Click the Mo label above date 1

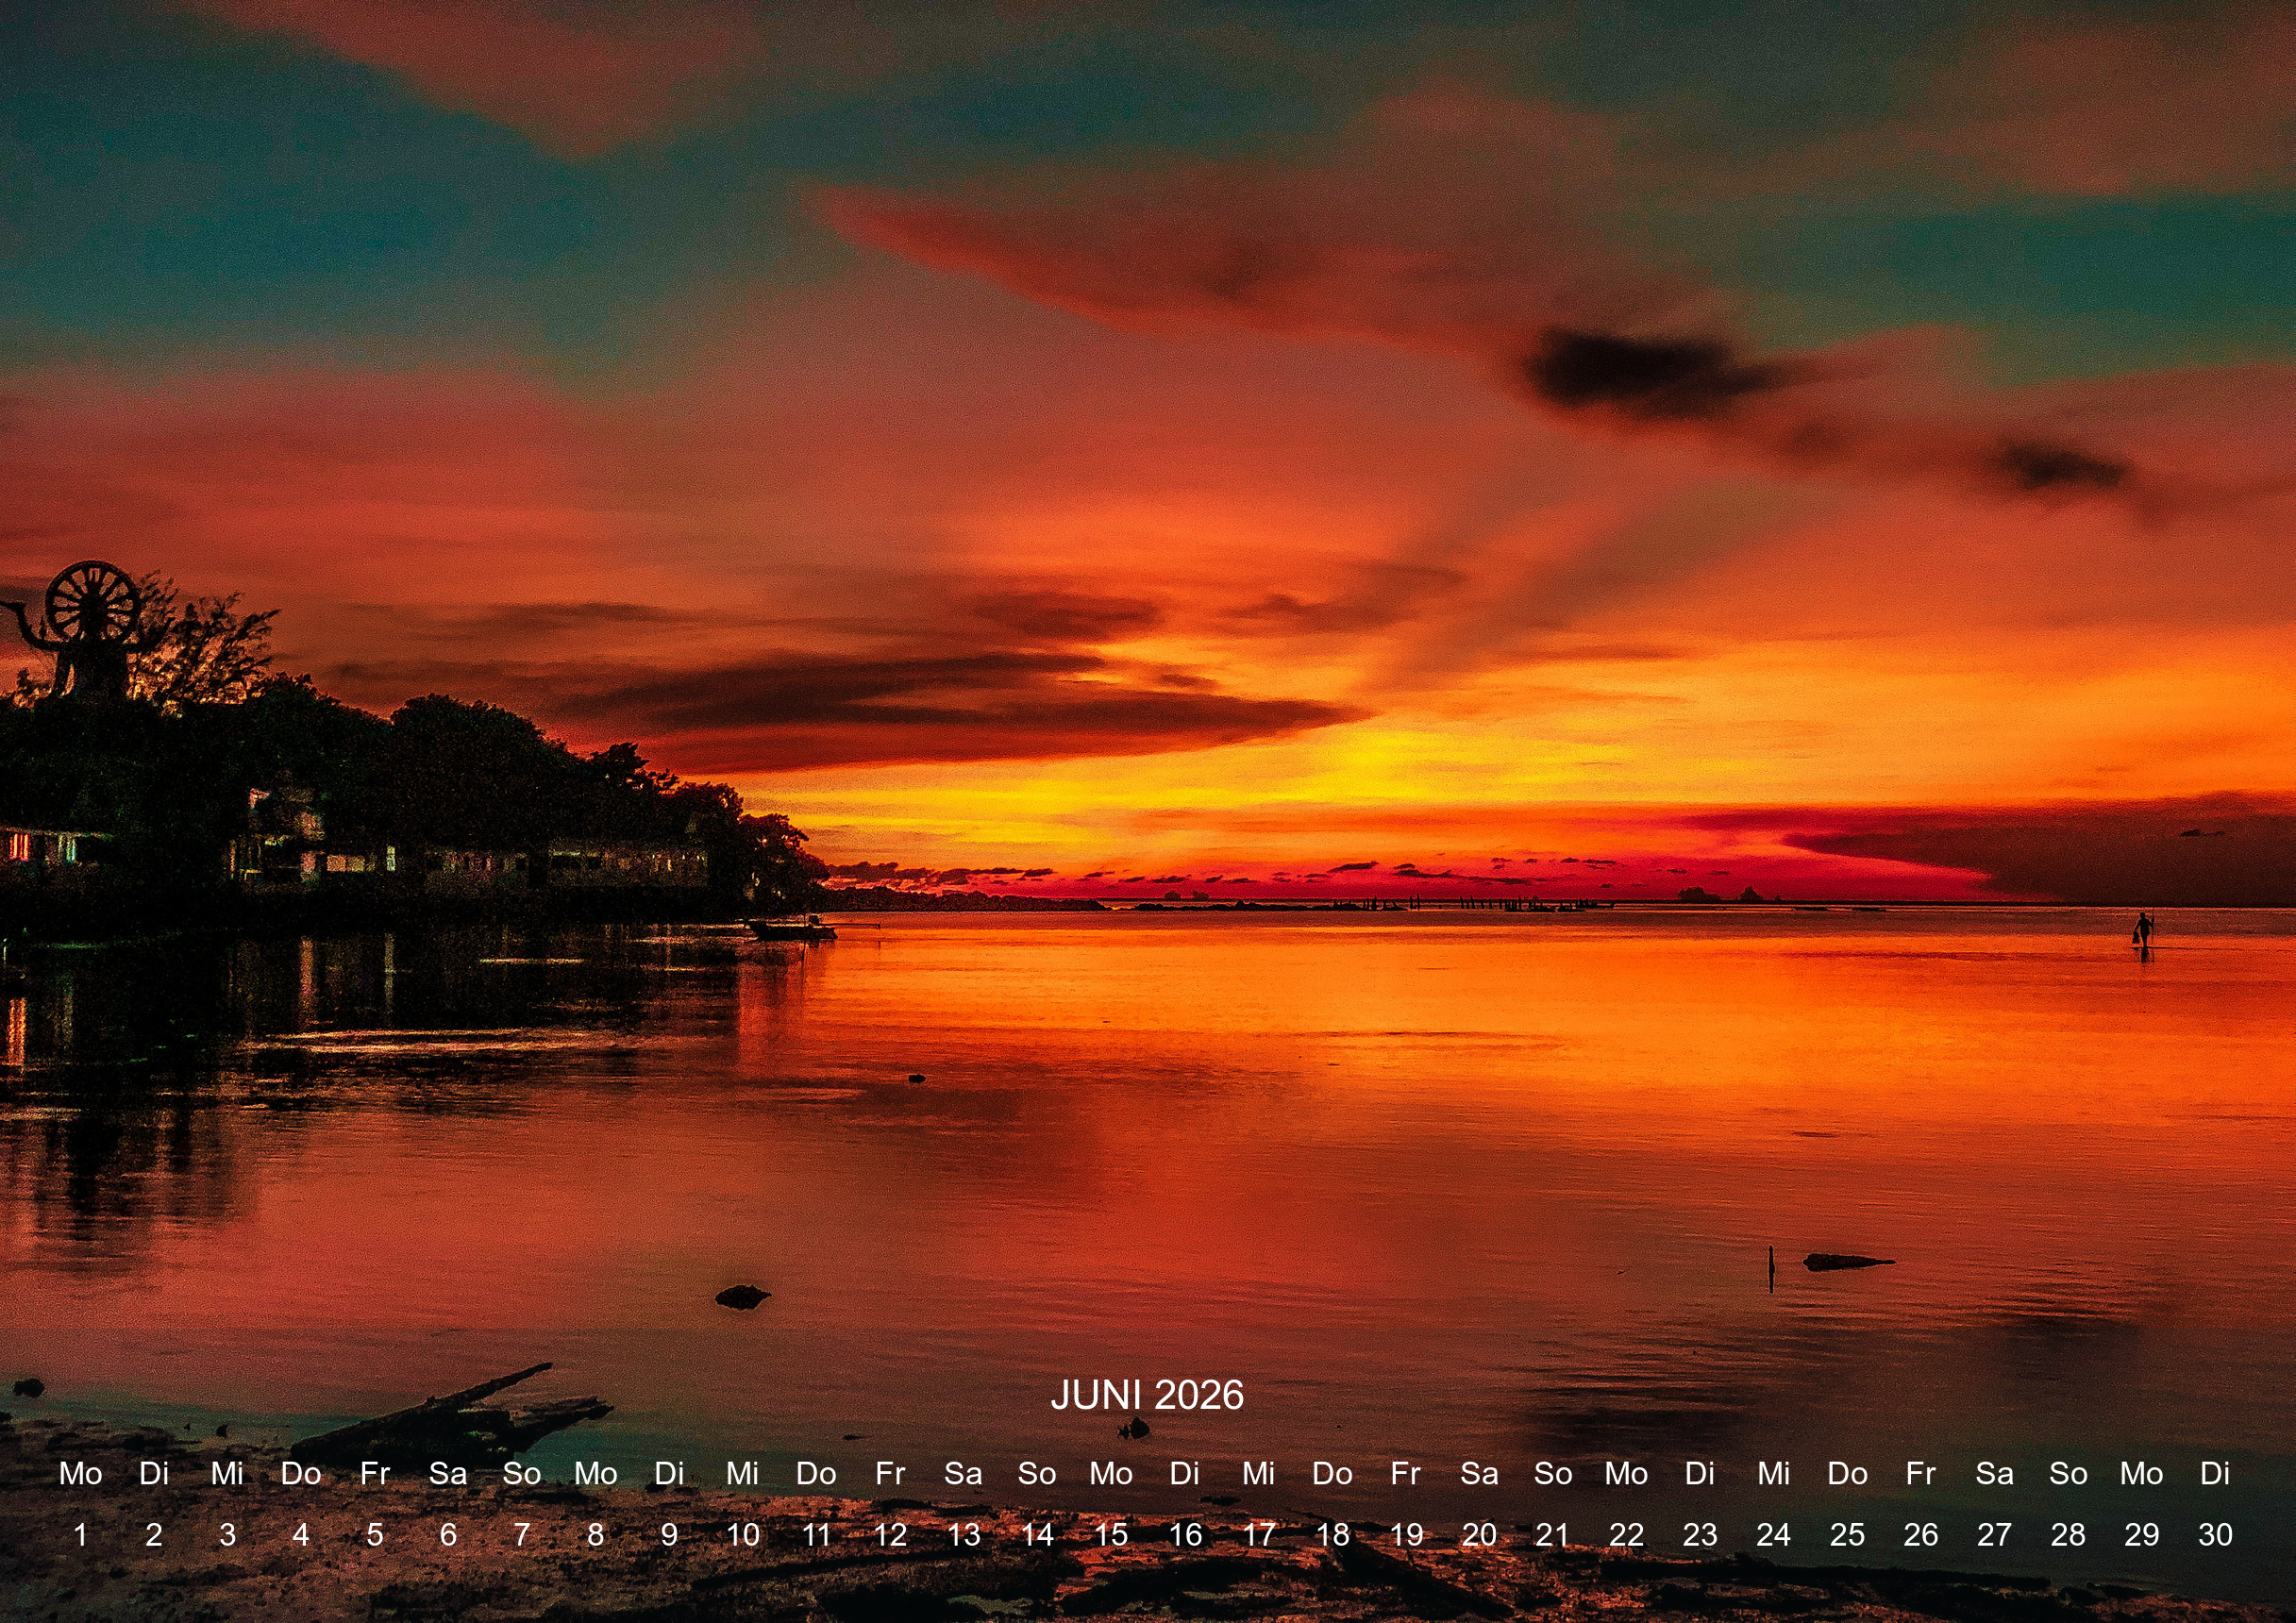[80, 1473]
